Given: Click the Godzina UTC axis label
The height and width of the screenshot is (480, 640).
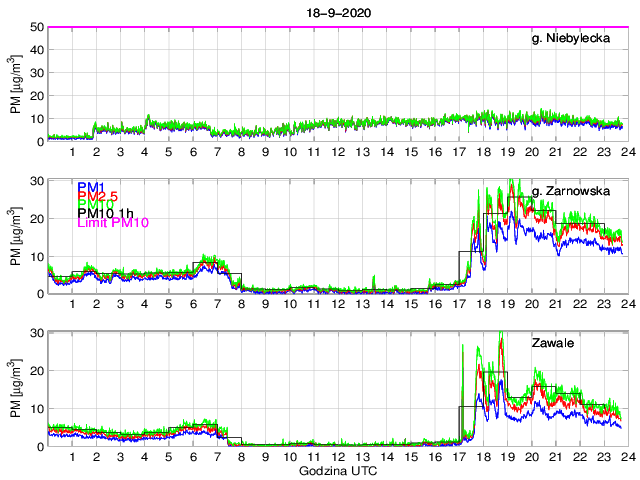Looking at the screenshot, I should [335, 470].
